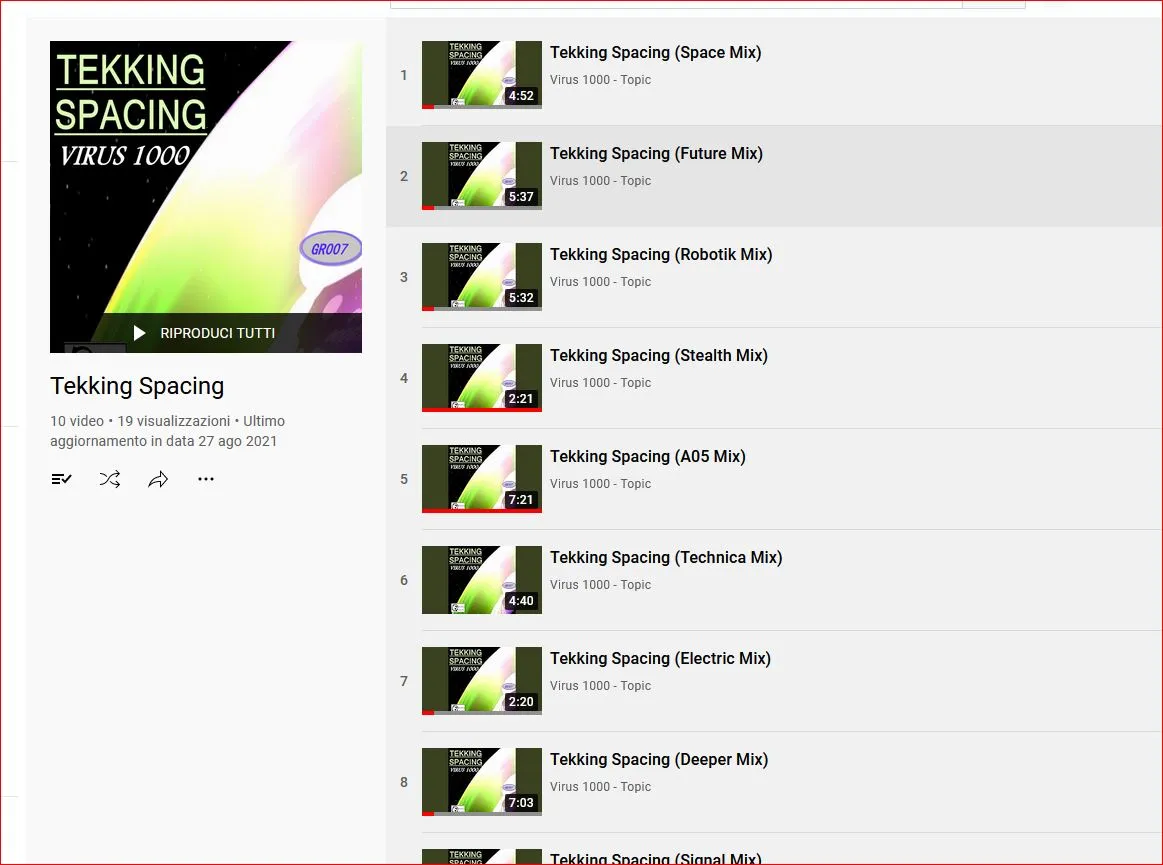Click the 7:21 duration badge on A05 Mix
1163x865 pixels.
(x=521, y=499)
